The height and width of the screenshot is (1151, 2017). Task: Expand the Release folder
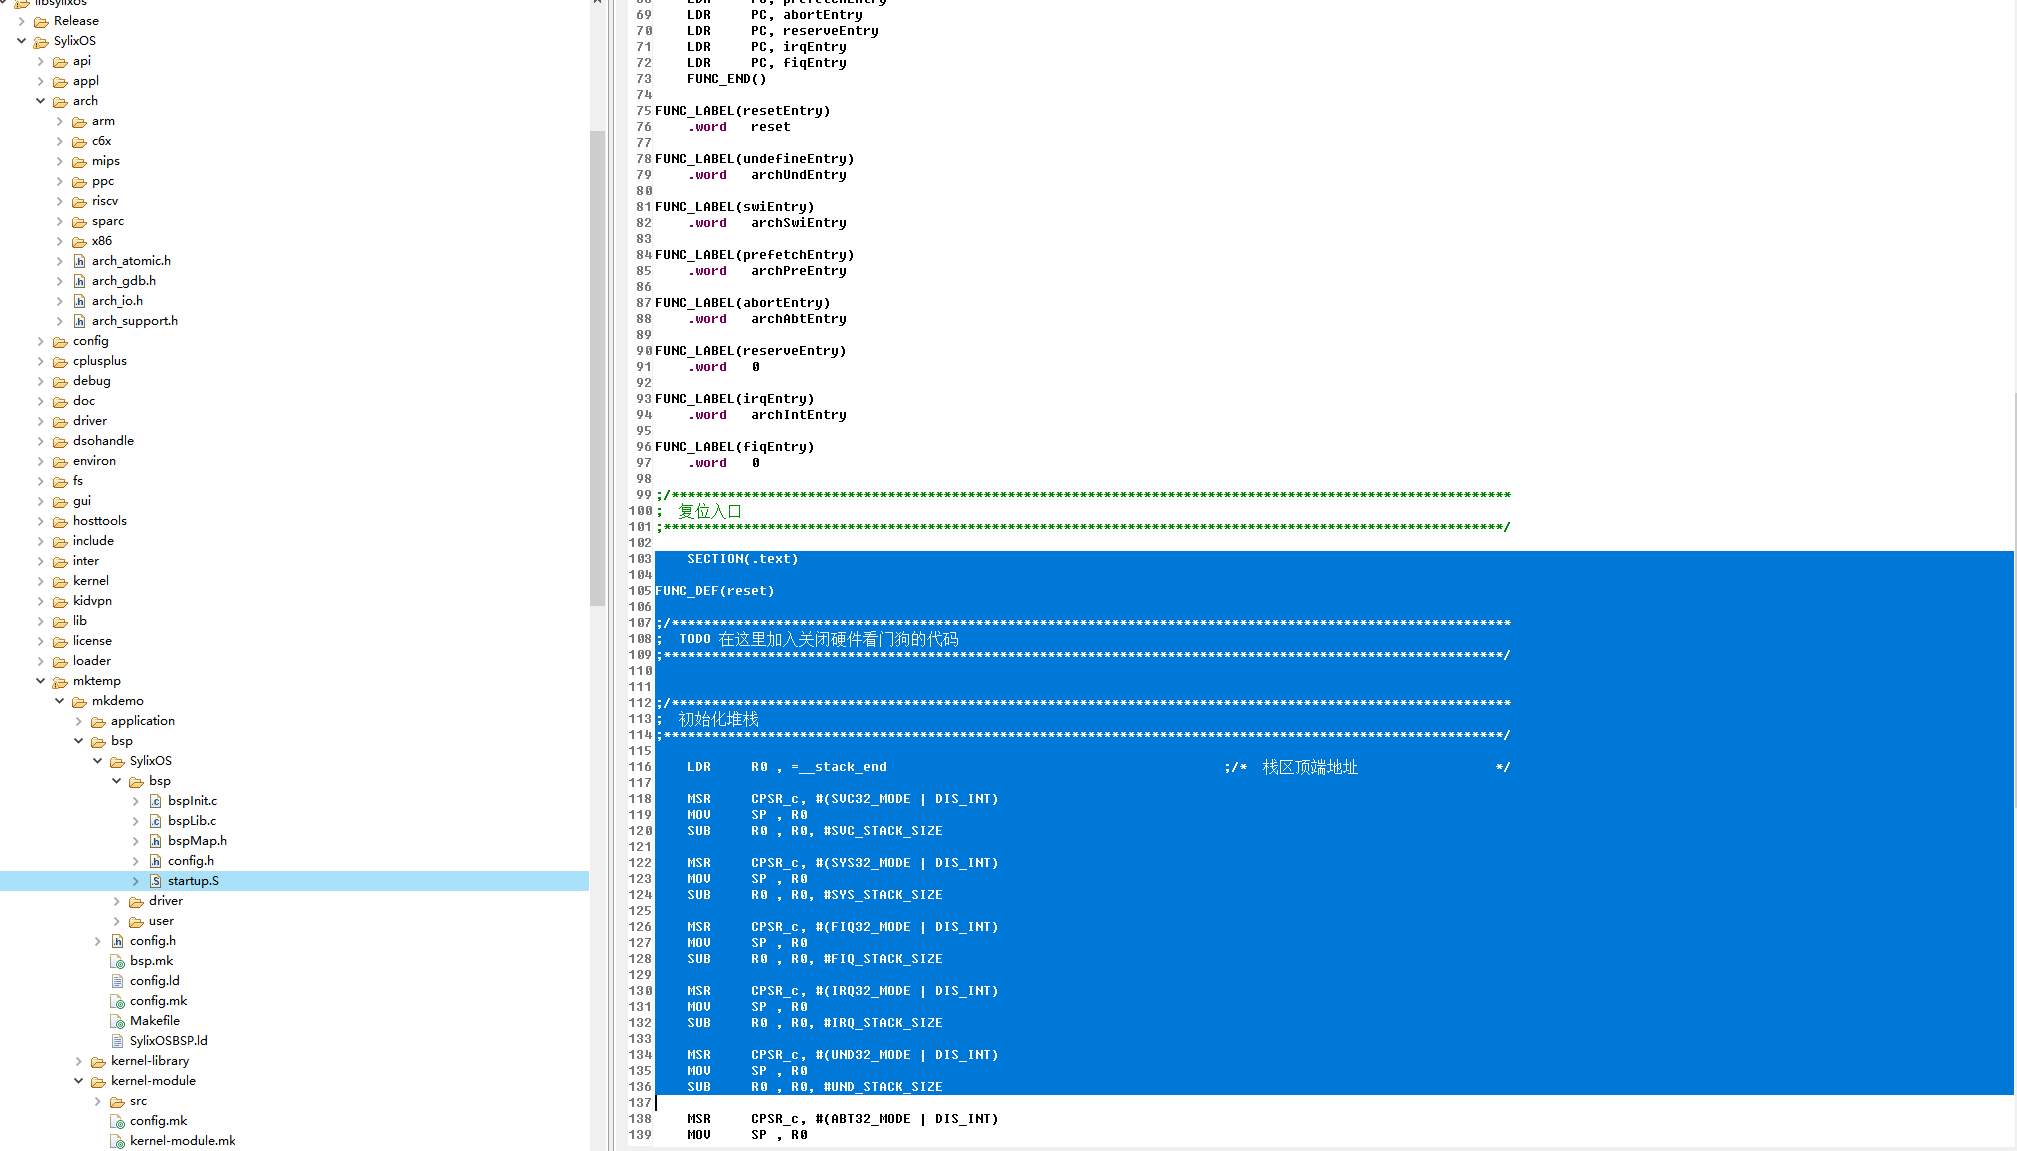click(x=22, y=21)
